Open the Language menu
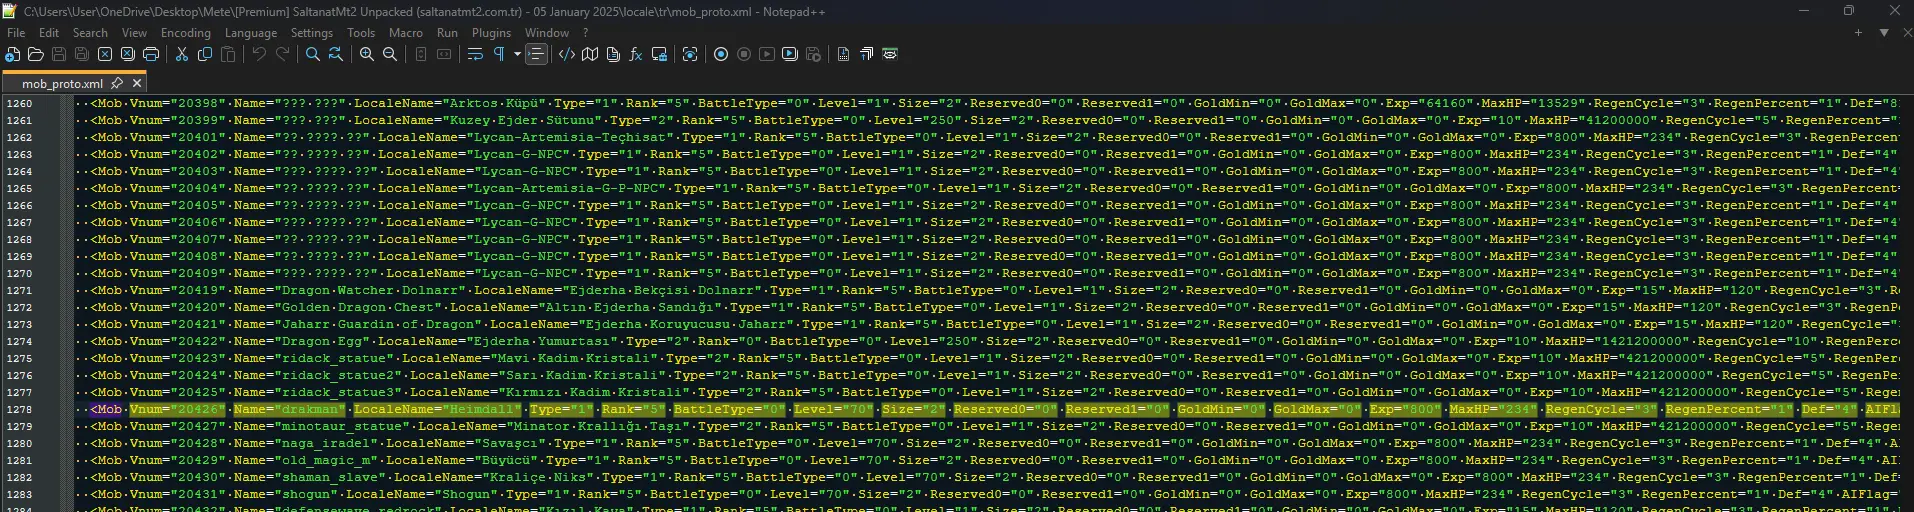 coord(251,33)
